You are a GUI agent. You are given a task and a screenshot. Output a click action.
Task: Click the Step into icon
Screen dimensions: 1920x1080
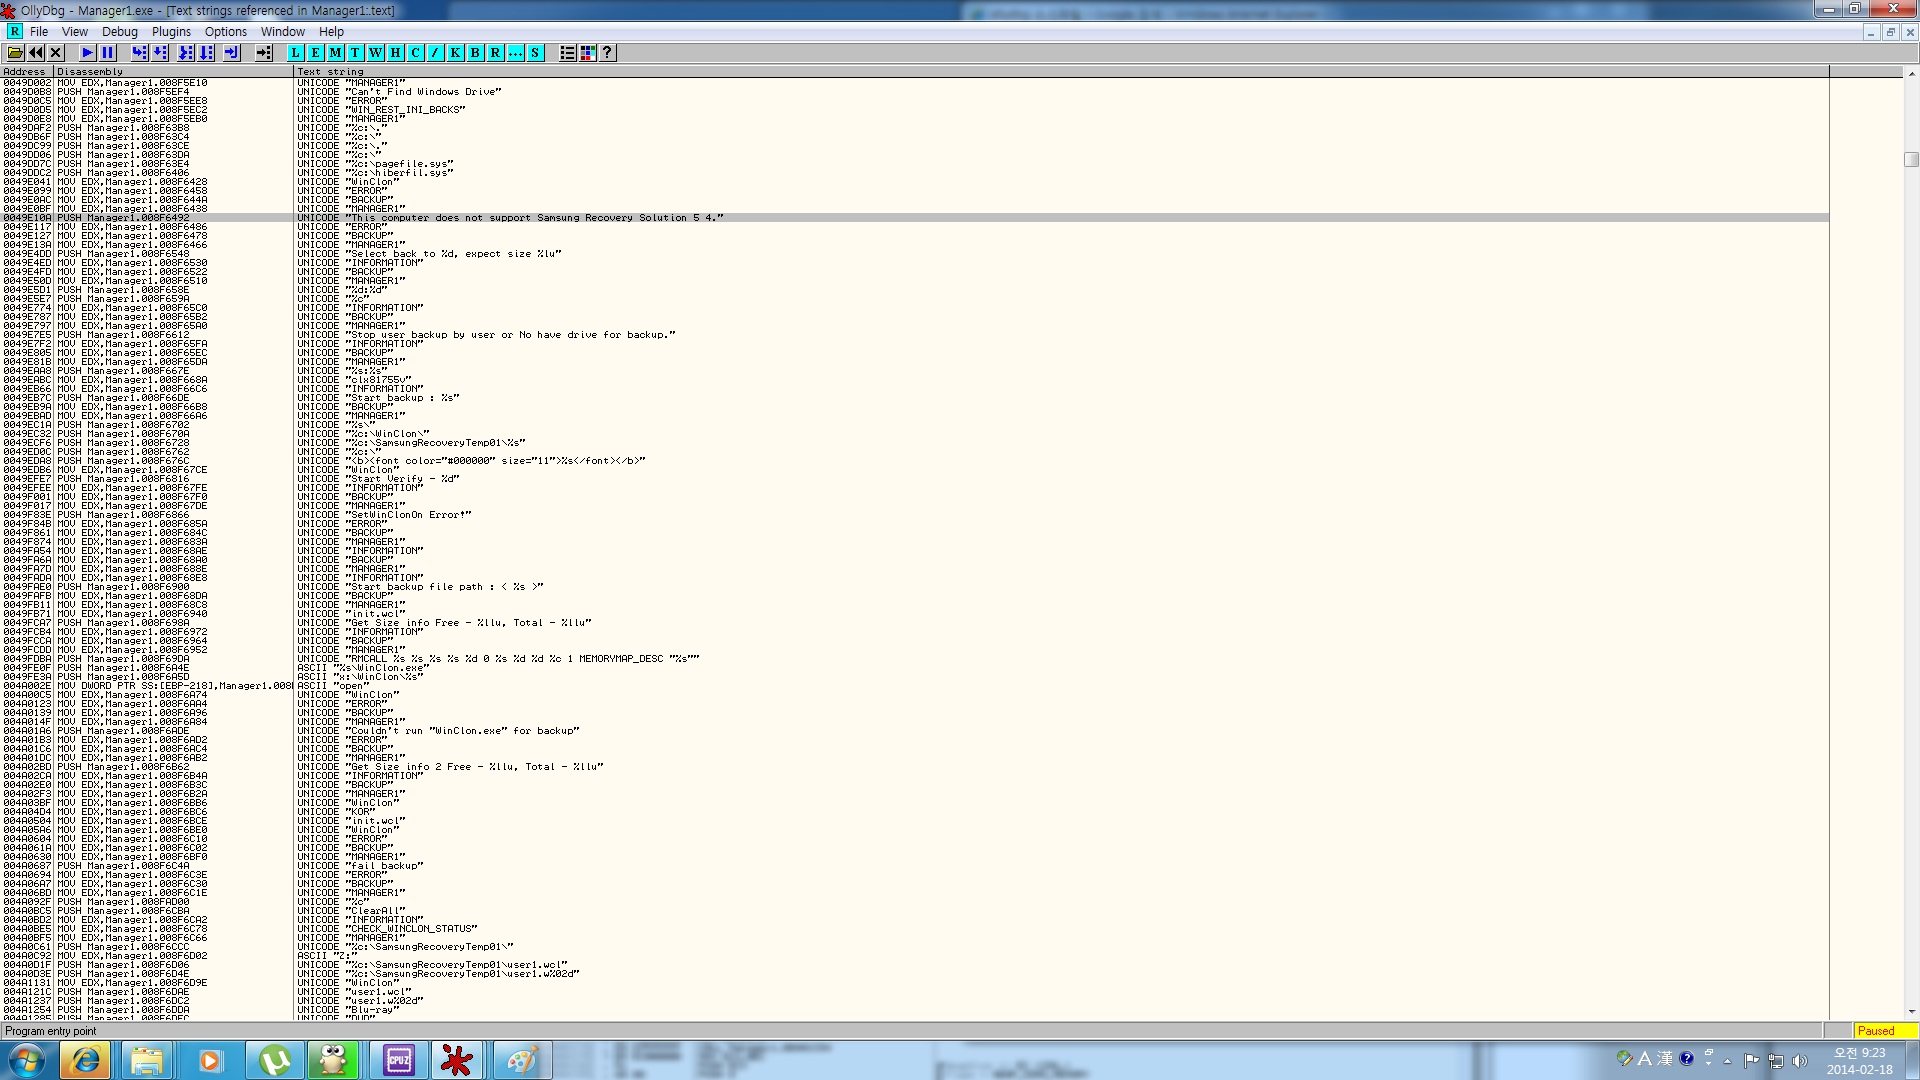click(140, 53)
